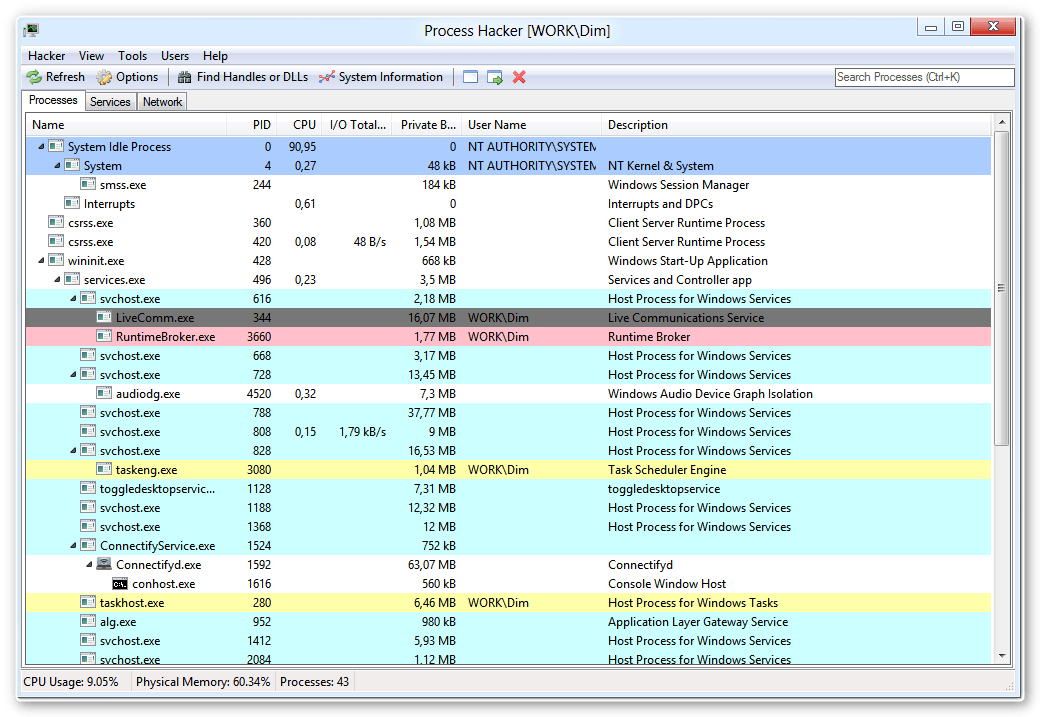Click the find window toolbar icon
The width and height of the screenshot is (1040, 717).
(x=470, y=77)
